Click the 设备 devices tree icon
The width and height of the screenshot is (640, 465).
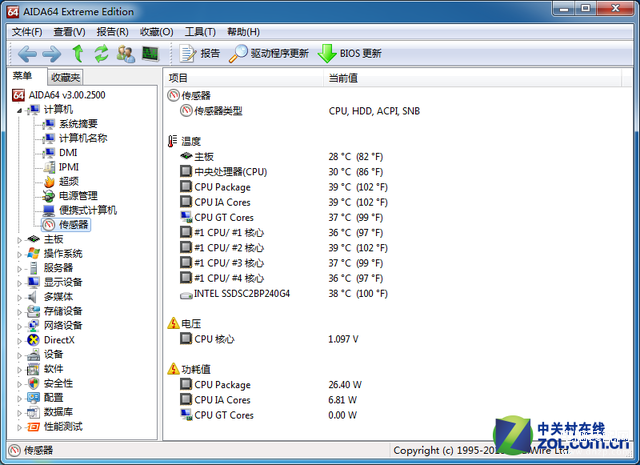[33, 355]
